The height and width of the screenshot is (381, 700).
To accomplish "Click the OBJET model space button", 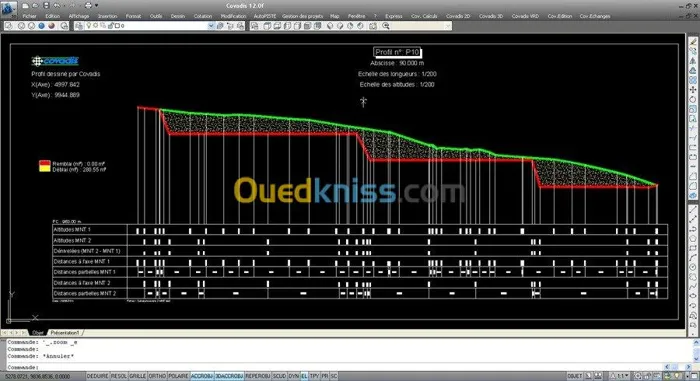I will coord(574,376).
